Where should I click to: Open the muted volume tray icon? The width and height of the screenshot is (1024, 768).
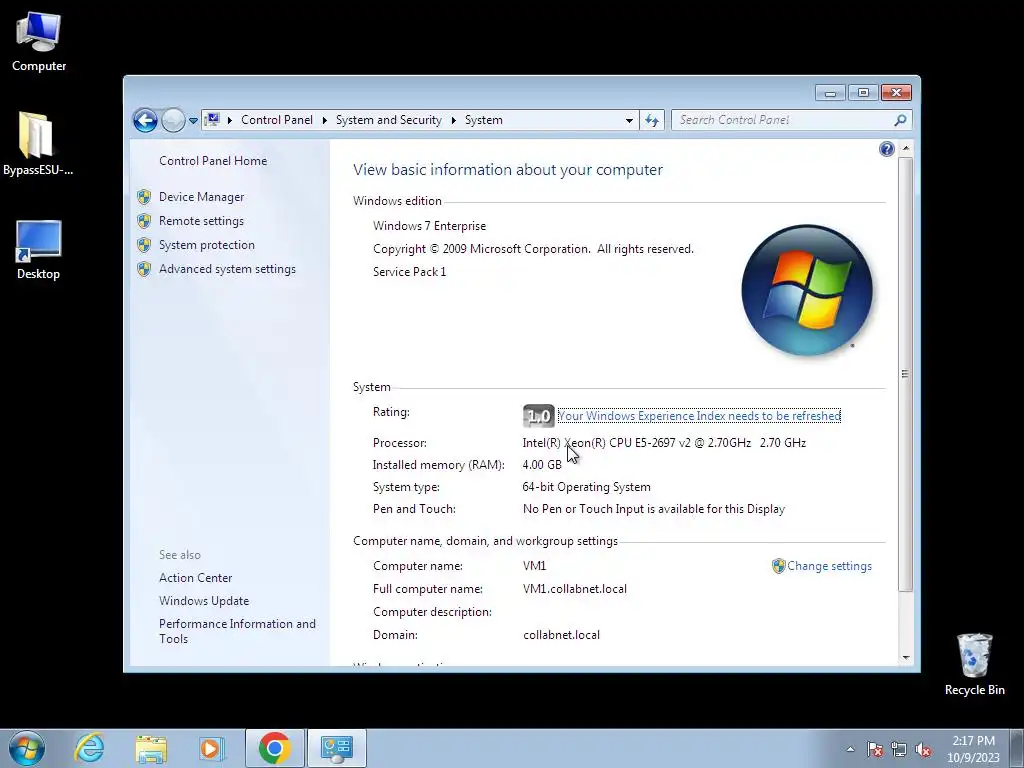pos(923,749)
